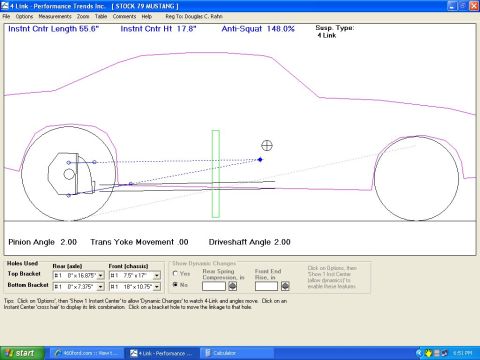
Task: Click the blue round system tray icon
Action: (420, 353)
